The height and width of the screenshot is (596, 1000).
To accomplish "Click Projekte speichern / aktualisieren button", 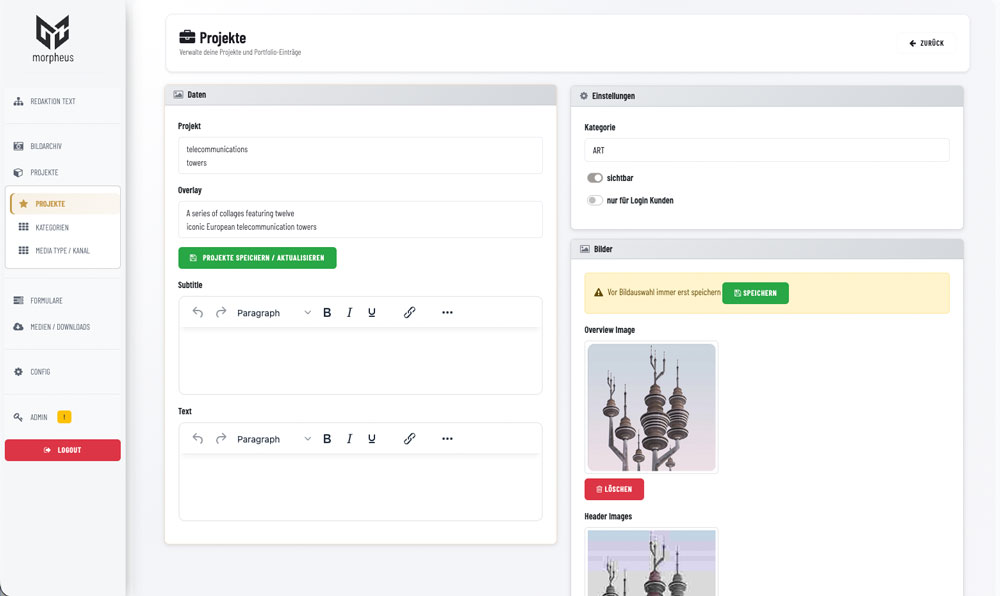I will pos(257,258).
